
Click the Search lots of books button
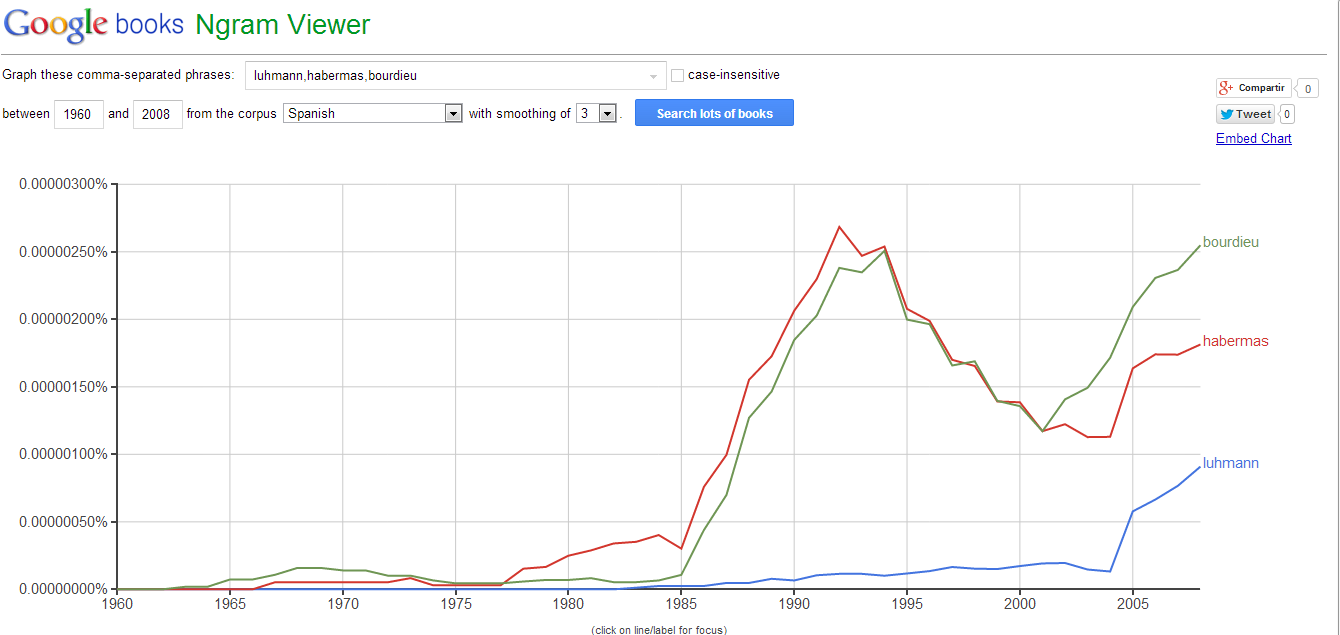click(x=714, y=113)
